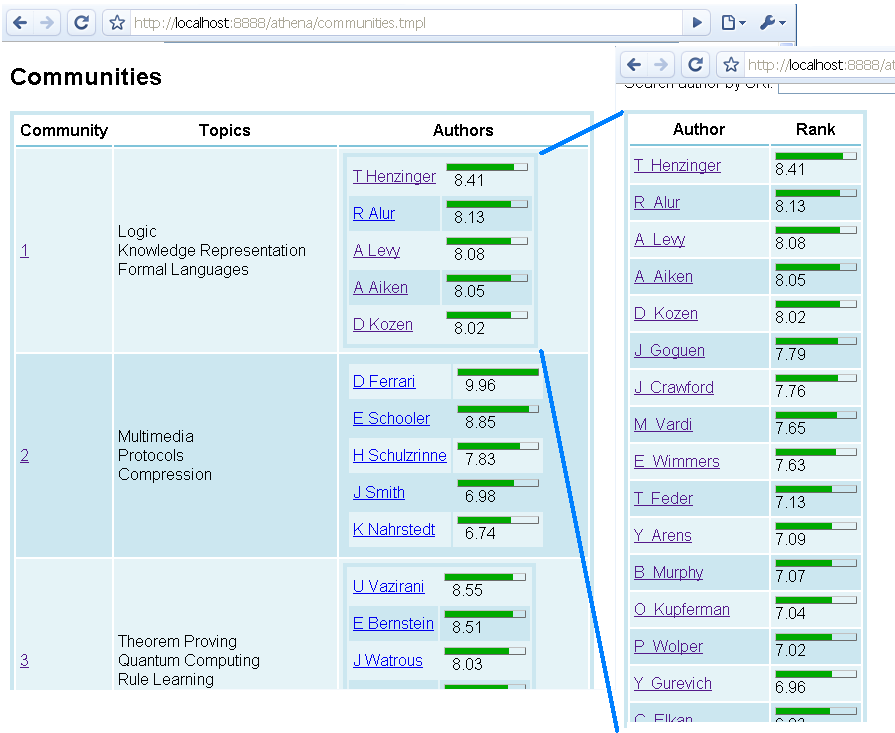Screen dimensions: 895x733
Task: Focus the communities.tmpl address bar
Action: click(406, 23)
